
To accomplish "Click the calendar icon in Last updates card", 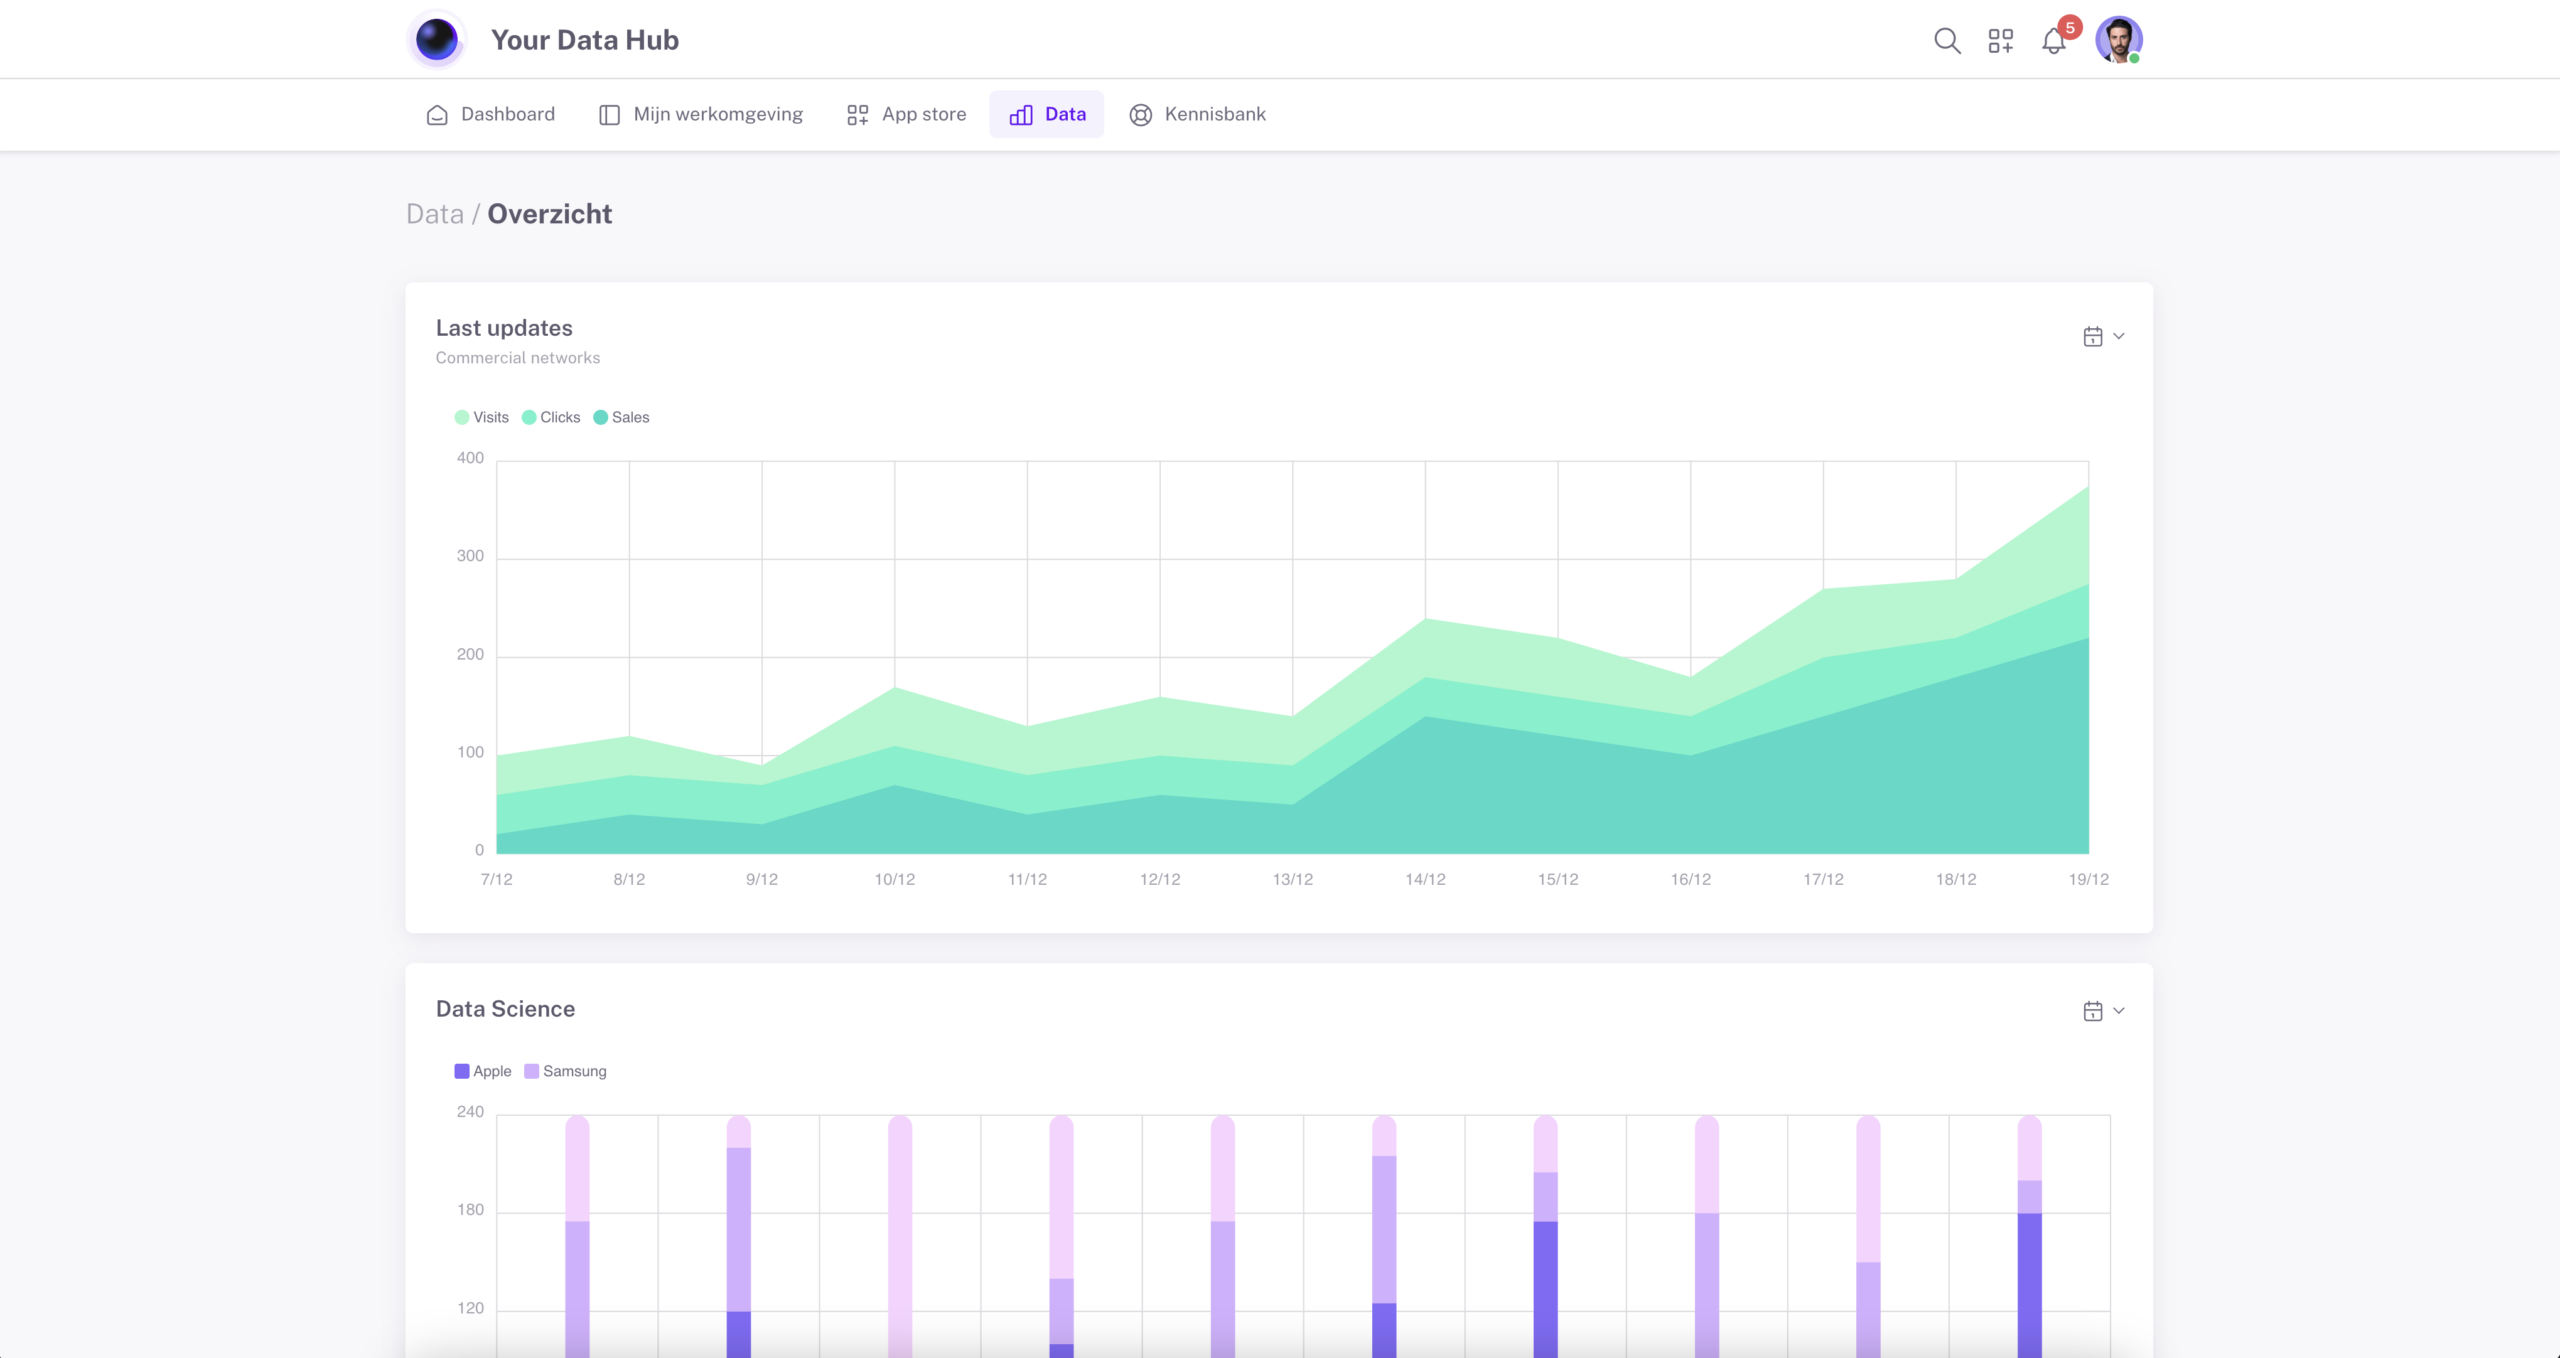I will coord(2092,337).
